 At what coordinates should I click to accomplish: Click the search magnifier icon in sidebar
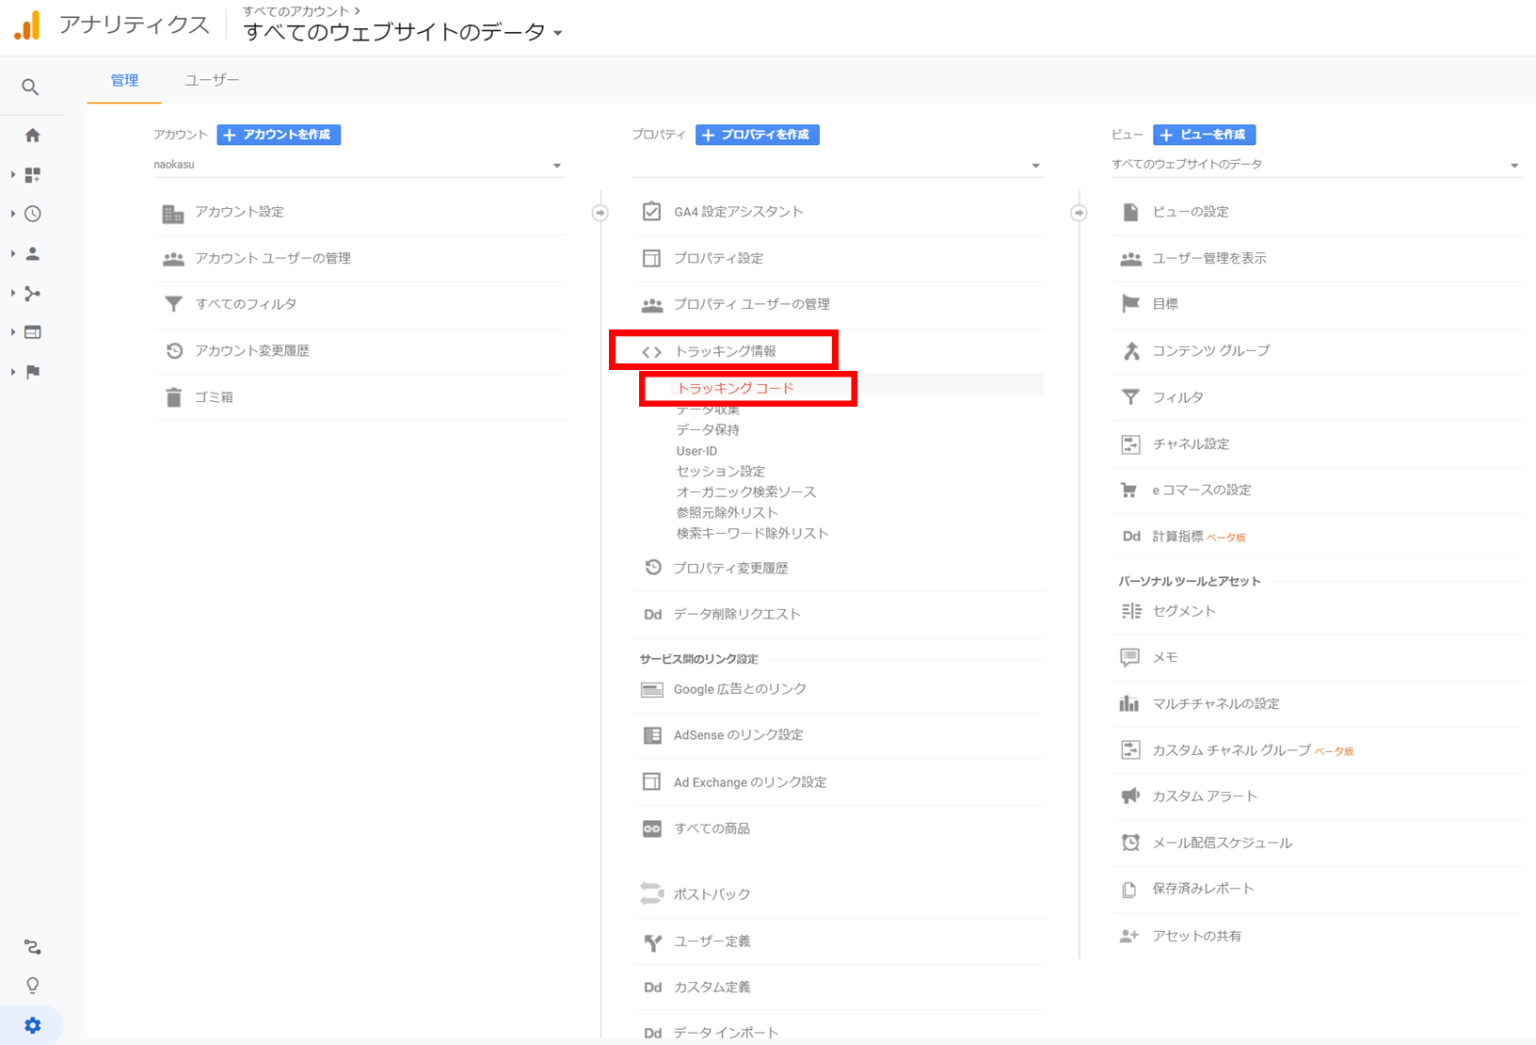pyautogui.click(x=31, y=88)
